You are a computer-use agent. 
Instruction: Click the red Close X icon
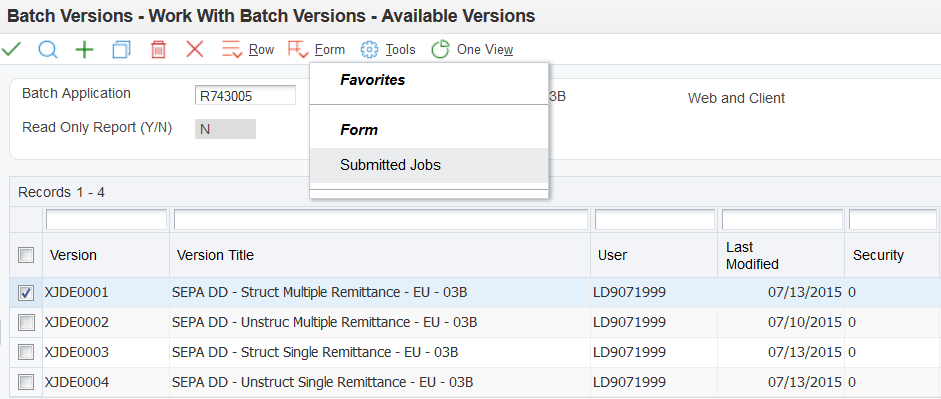click(195, 49)
